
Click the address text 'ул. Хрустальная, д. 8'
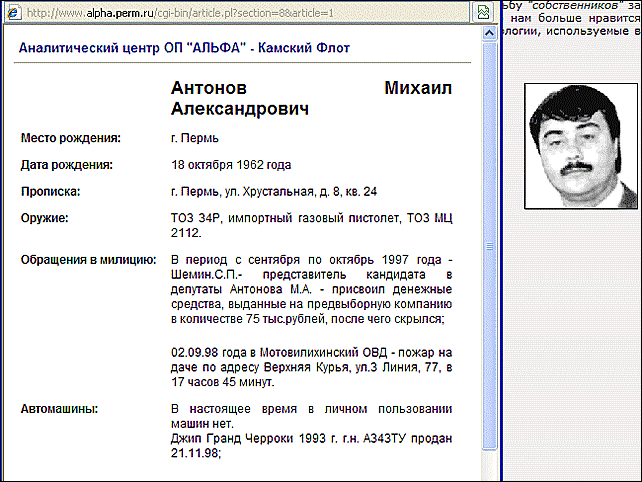pos(291,190)
